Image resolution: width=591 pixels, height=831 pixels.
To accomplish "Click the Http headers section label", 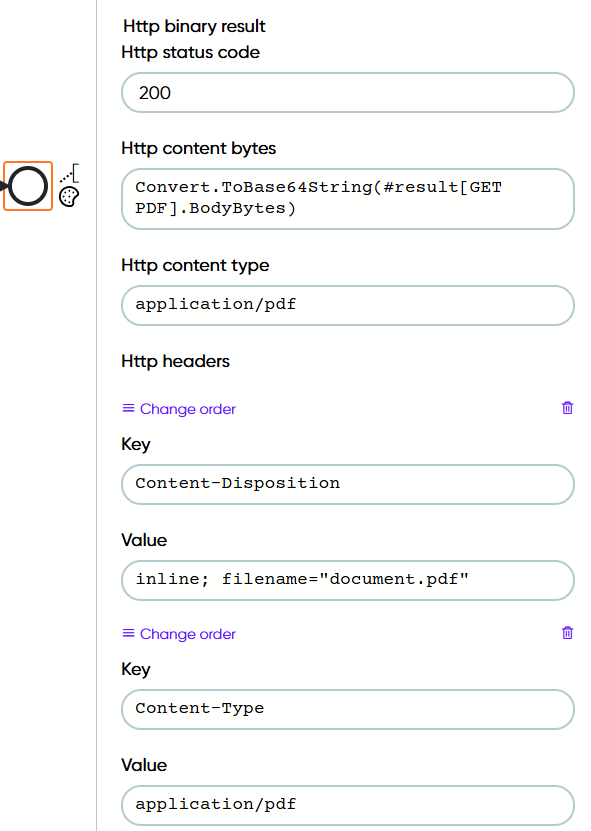I will (x=175, y=361).
